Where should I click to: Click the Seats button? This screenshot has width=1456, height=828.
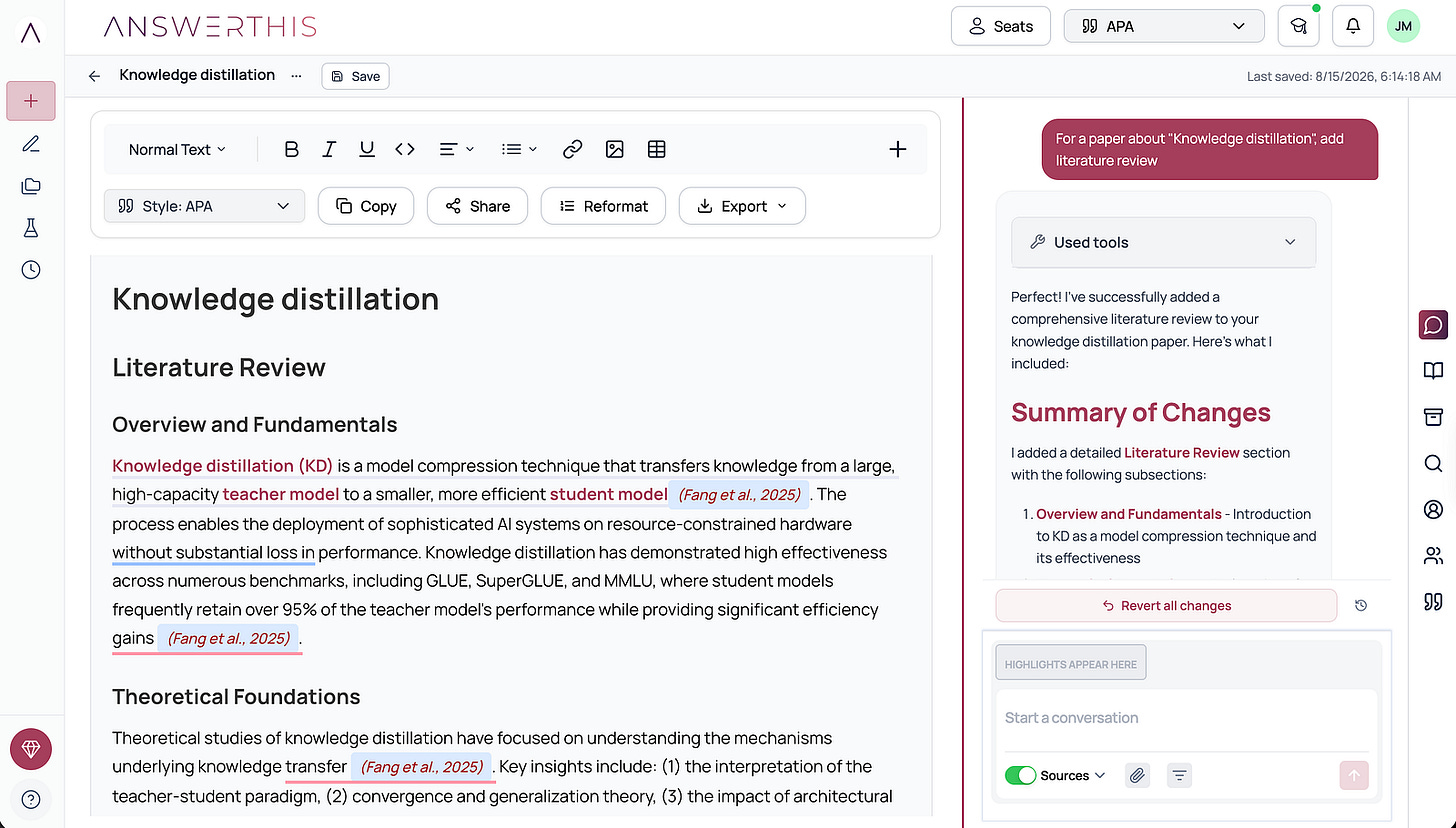point(1000,27)
